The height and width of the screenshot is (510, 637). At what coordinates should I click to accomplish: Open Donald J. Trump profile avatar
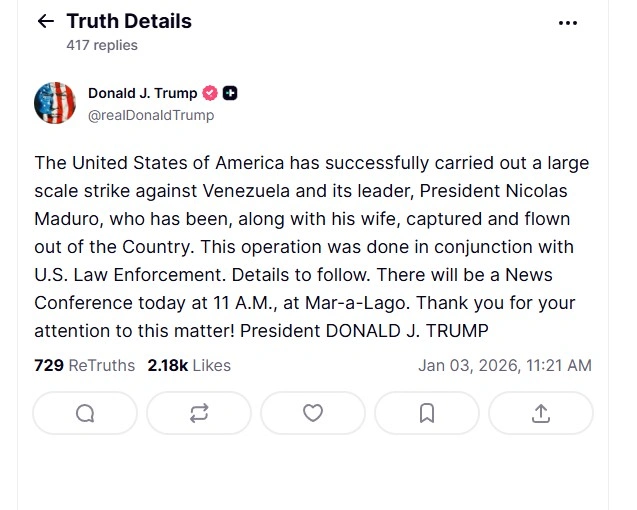55,103
